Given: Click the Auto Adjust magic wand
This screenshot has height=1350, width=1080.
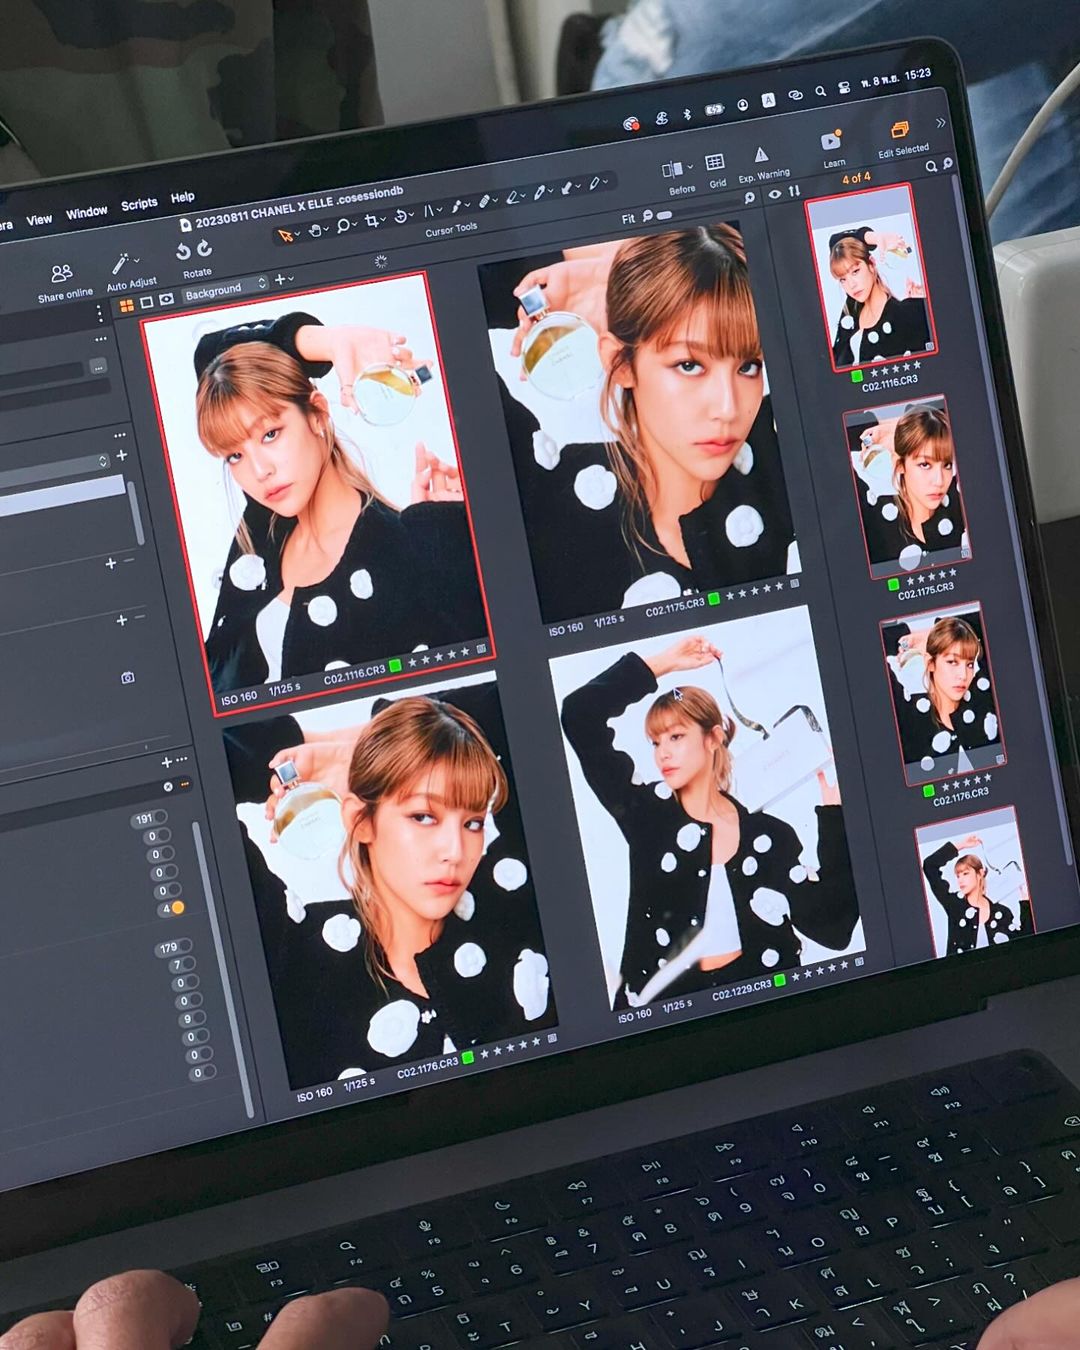Looking at the screenshot, I should [x=121, y=263].
